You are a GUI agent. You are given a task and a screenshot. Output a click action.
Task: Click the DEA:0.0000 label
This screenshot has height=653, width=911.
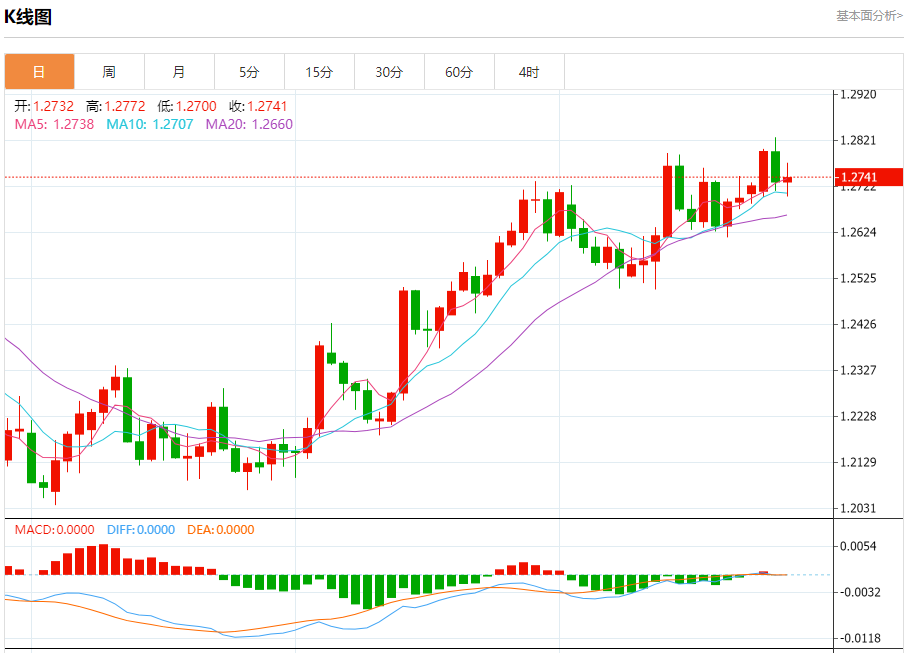221,530
